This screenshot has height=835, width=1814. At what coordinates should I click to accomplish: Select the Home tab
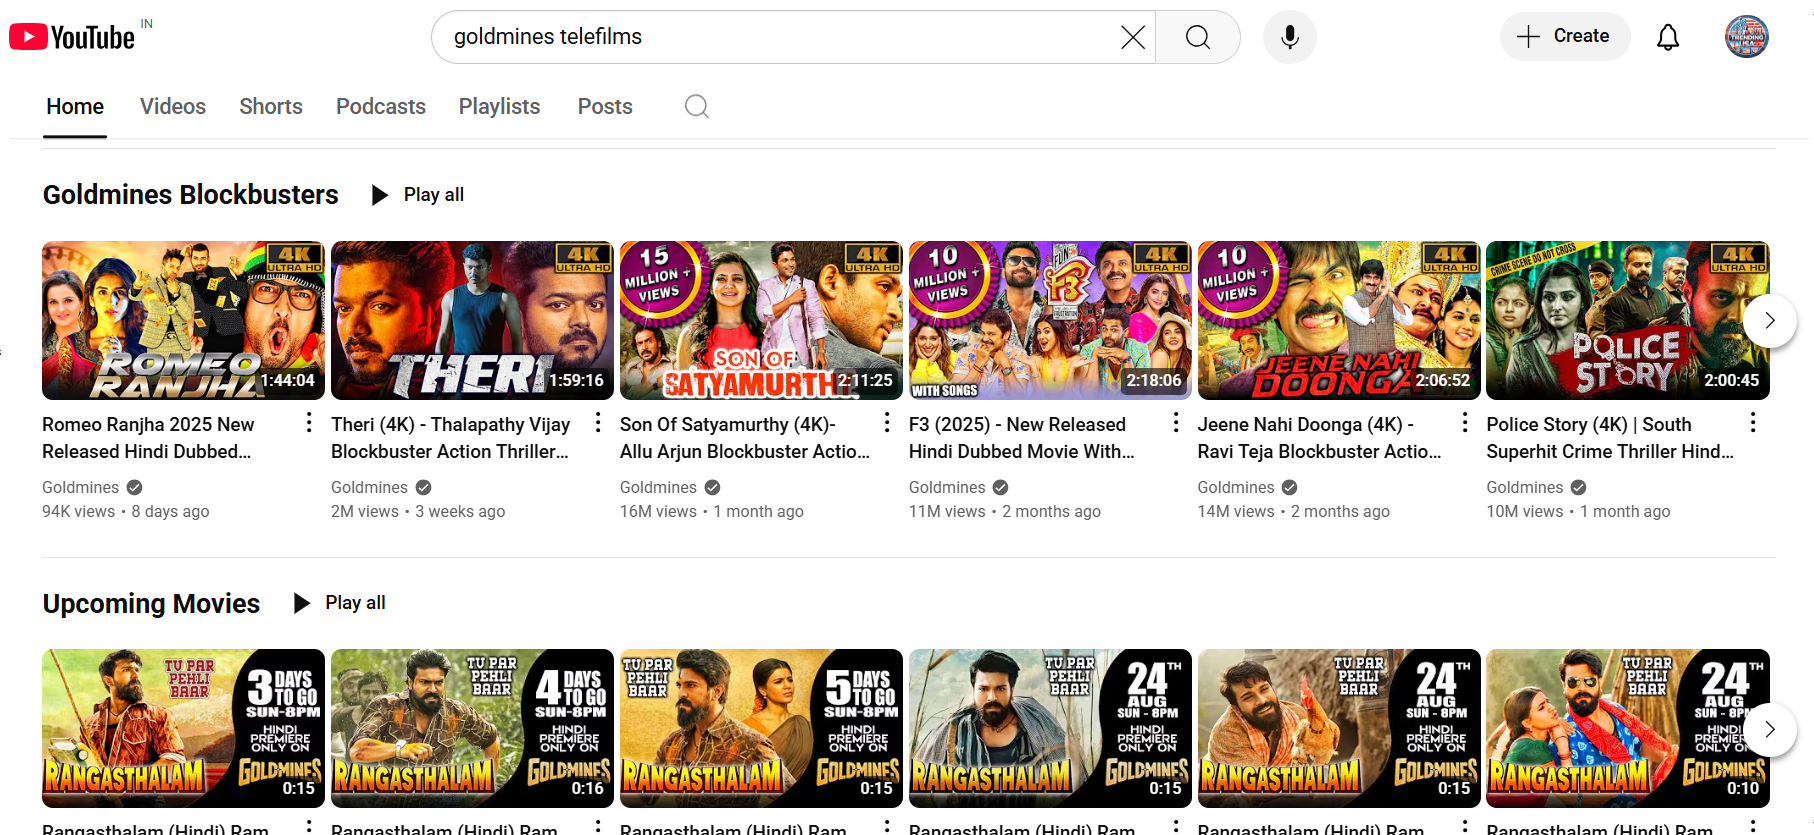pos(75,107)
